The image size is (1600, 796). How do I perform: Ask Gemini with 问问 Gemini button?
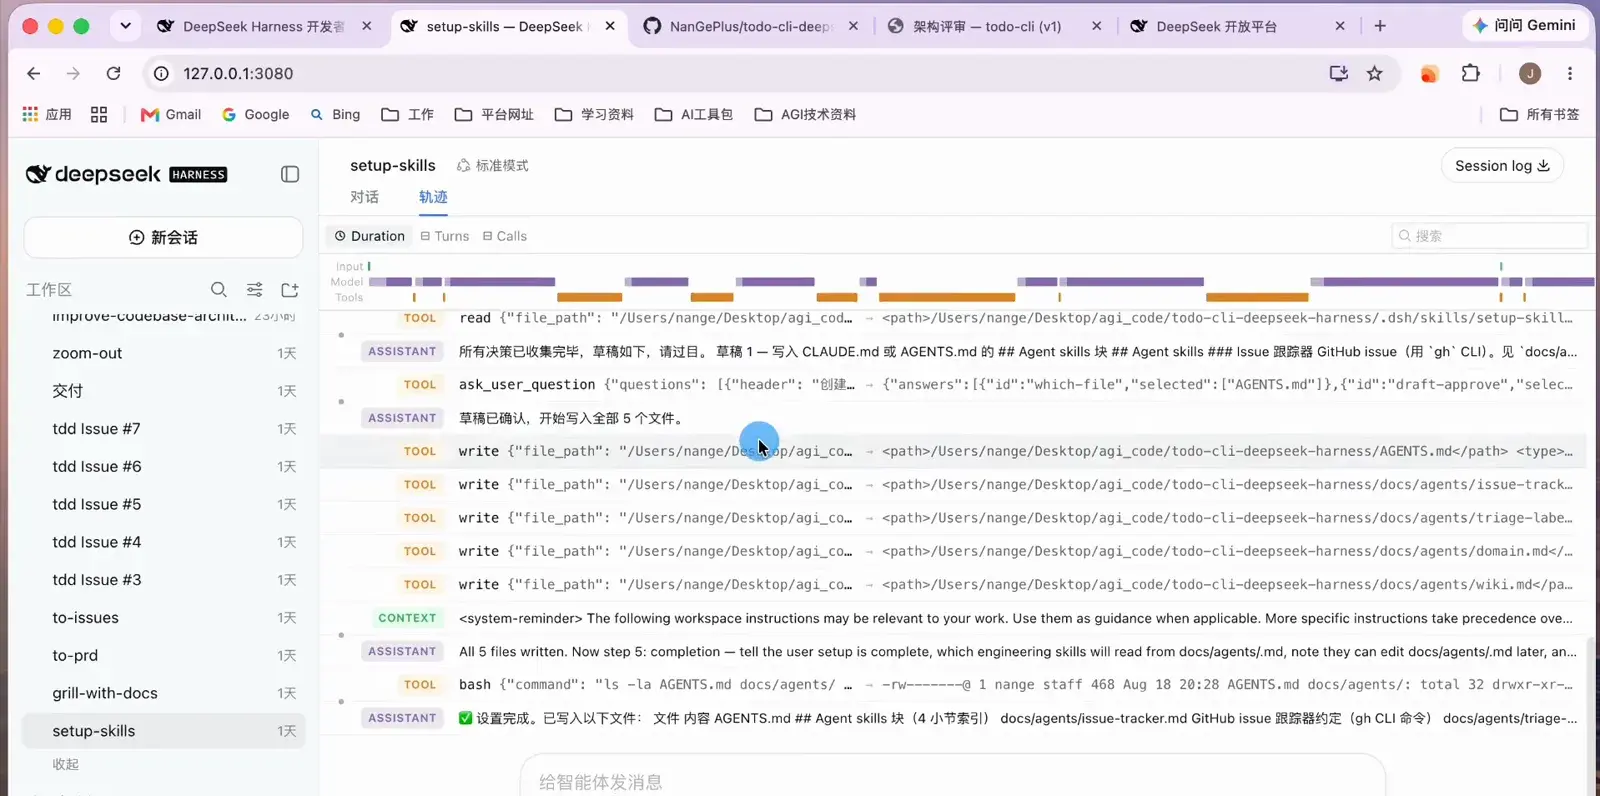(x=1524, y=25)
